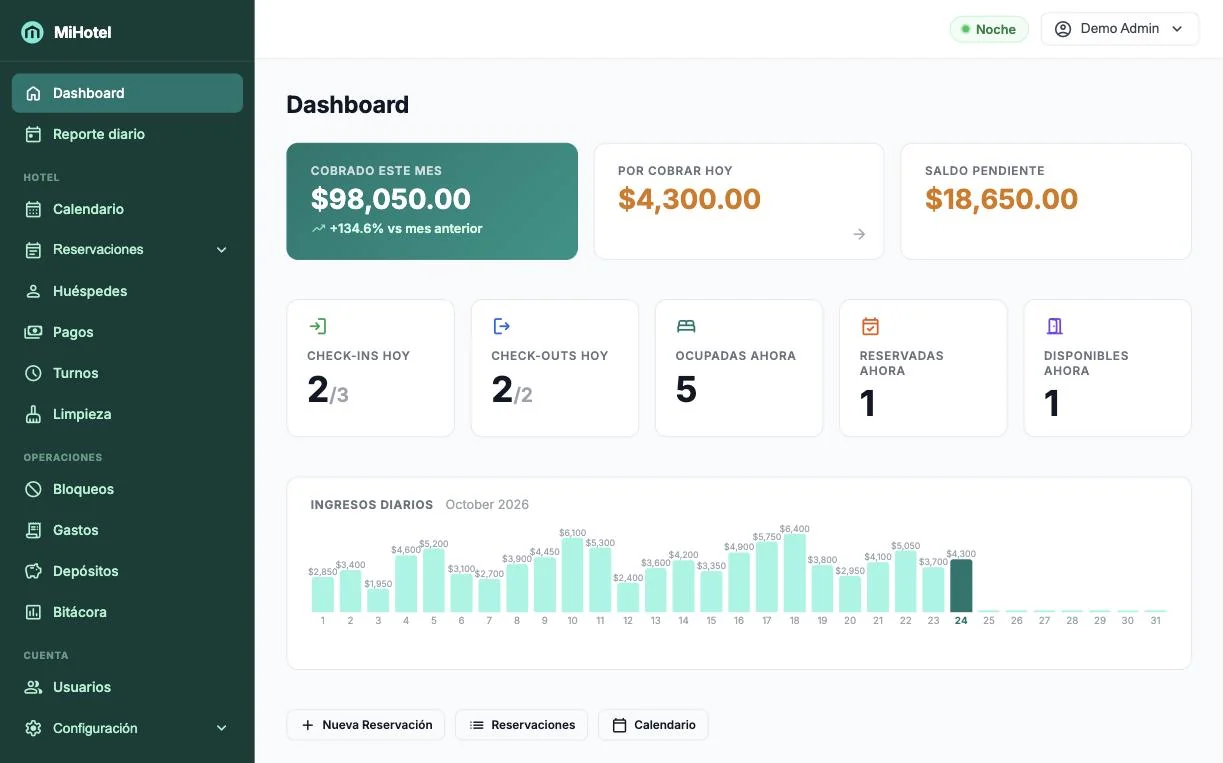This screenshot has height=763, width=1223.
Task: Click the October 2026 chart label
Action: 487,505
